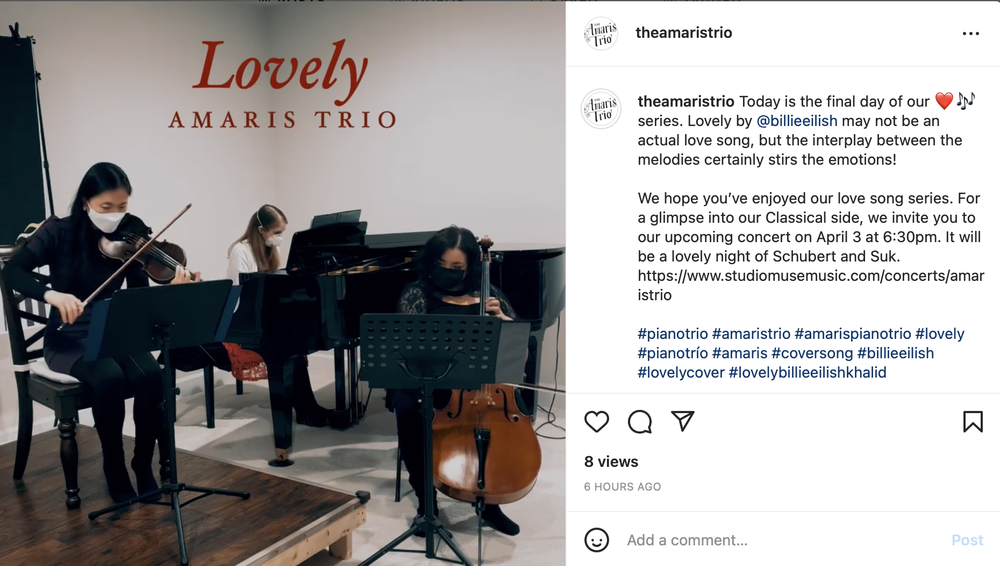
Task: Open the #pianotrio hashtag
Action: point(673,334)
